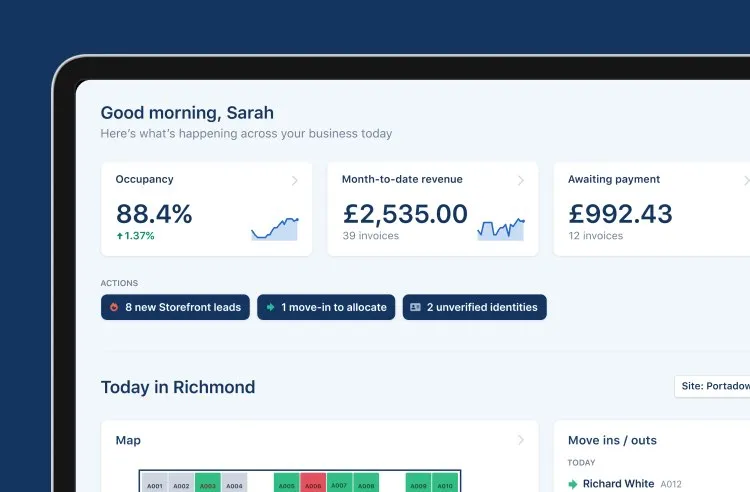Open the Month-to-date revenue card chevron
750x492 pixels.
point(521,181)
